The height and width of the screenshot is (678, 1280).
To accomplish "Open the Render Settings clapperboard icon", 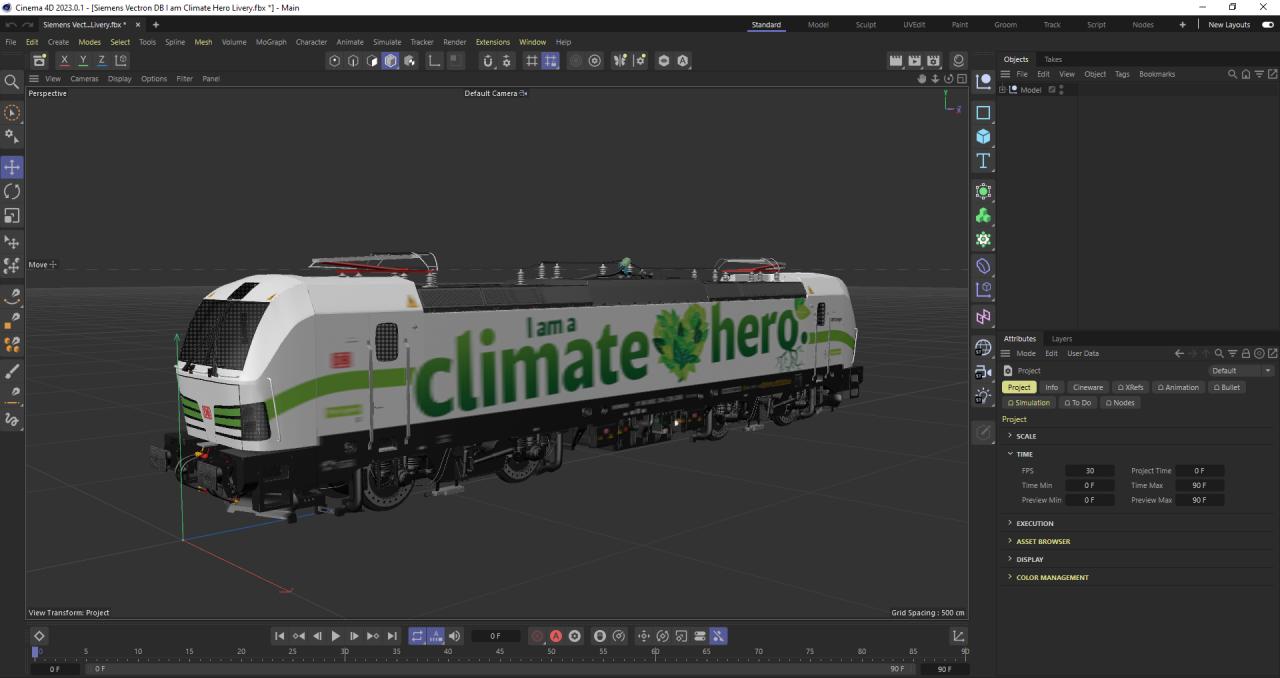I will coord(933,61).
